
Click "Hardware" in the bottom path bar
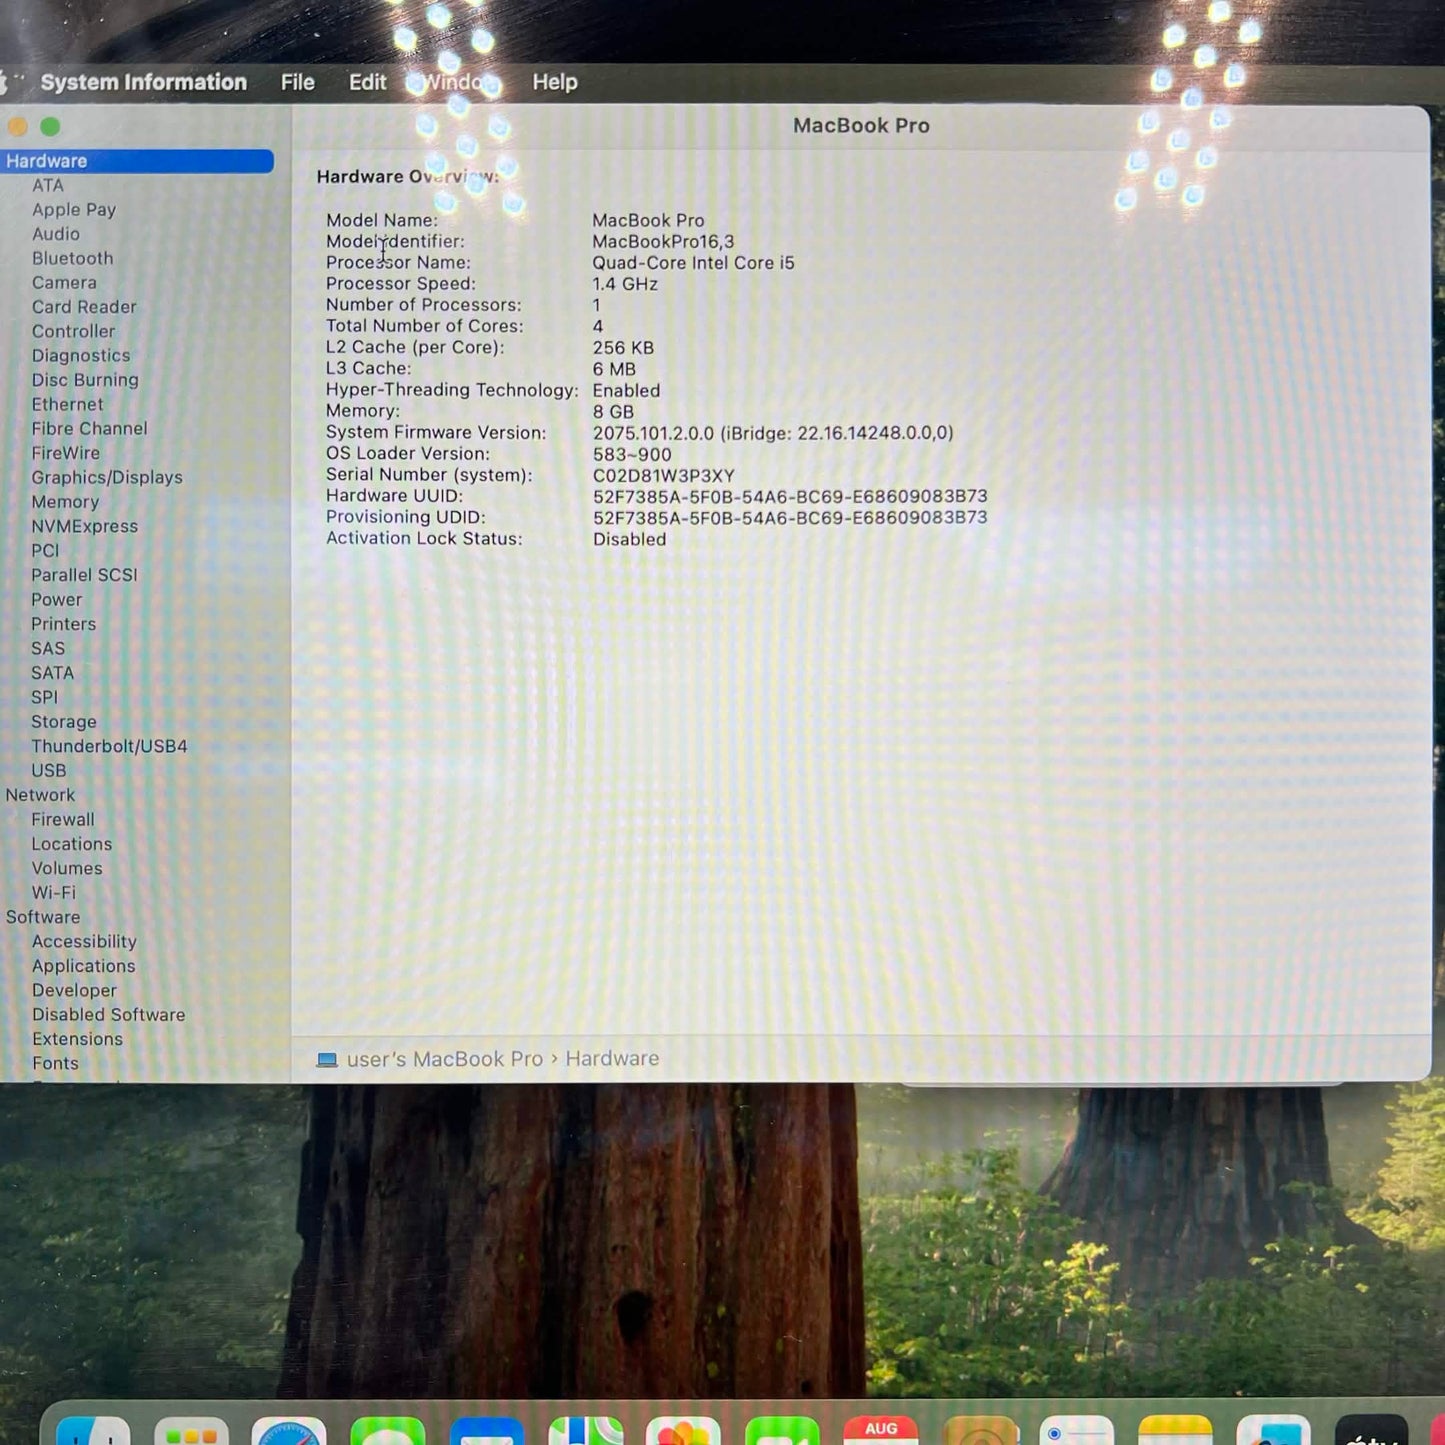tap(612, 1059)
